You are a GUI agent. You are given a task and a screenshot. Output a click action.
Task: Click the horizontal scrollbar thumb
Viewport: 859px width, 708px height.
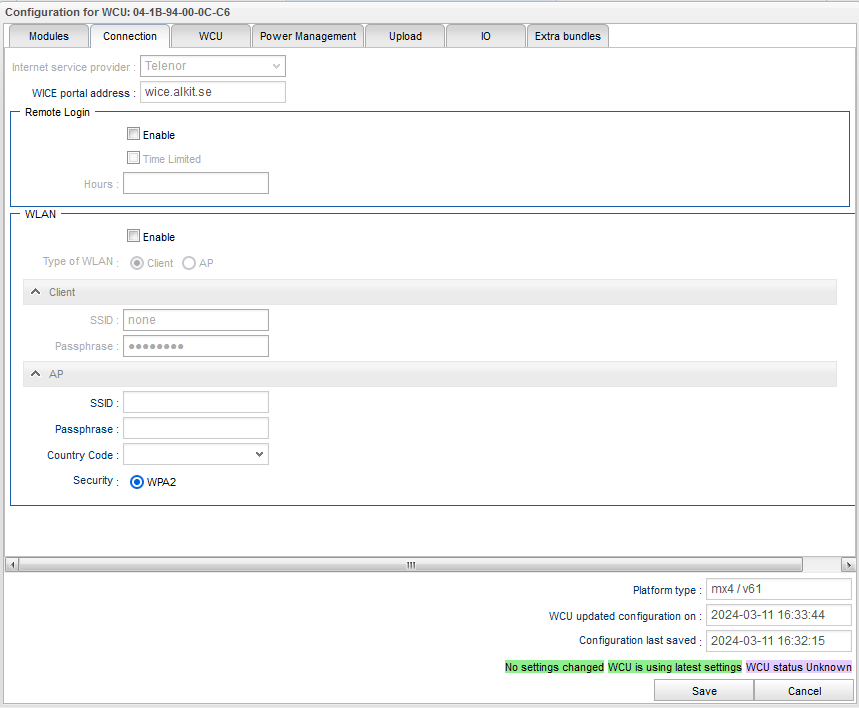click(x=410, y=565)
